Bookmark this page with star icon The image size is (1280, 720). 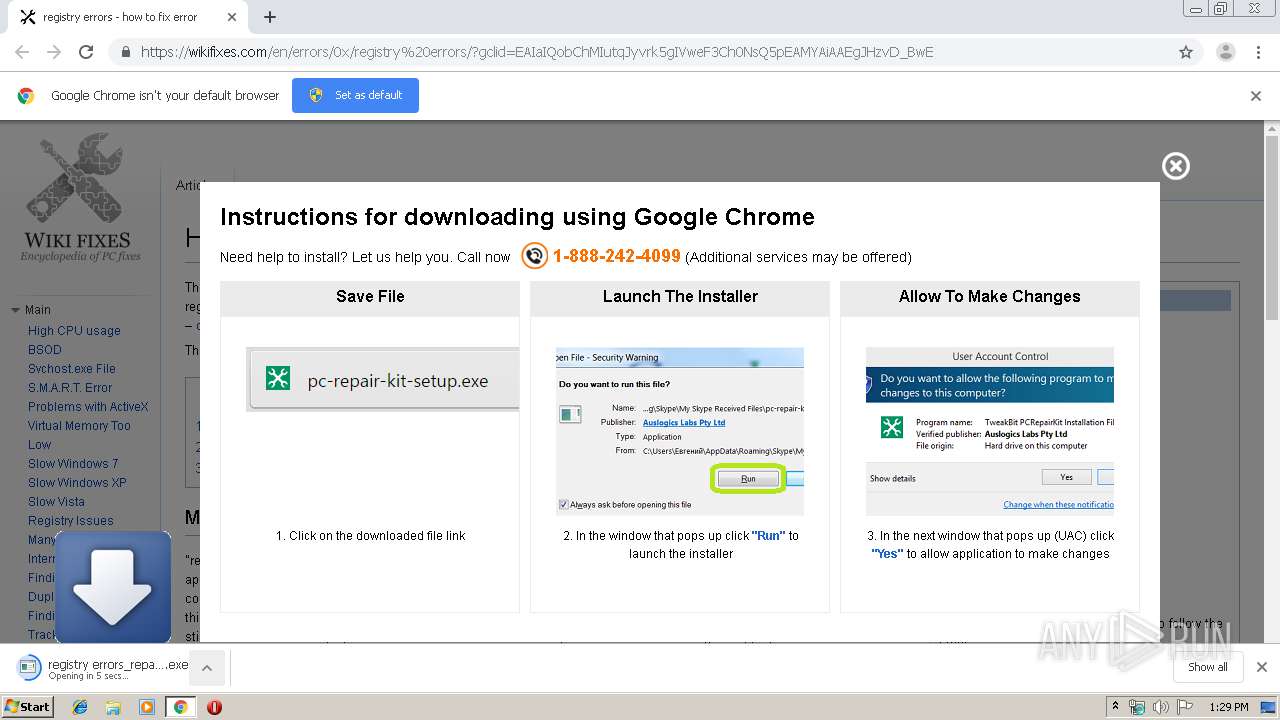(x=1186, y=52)
